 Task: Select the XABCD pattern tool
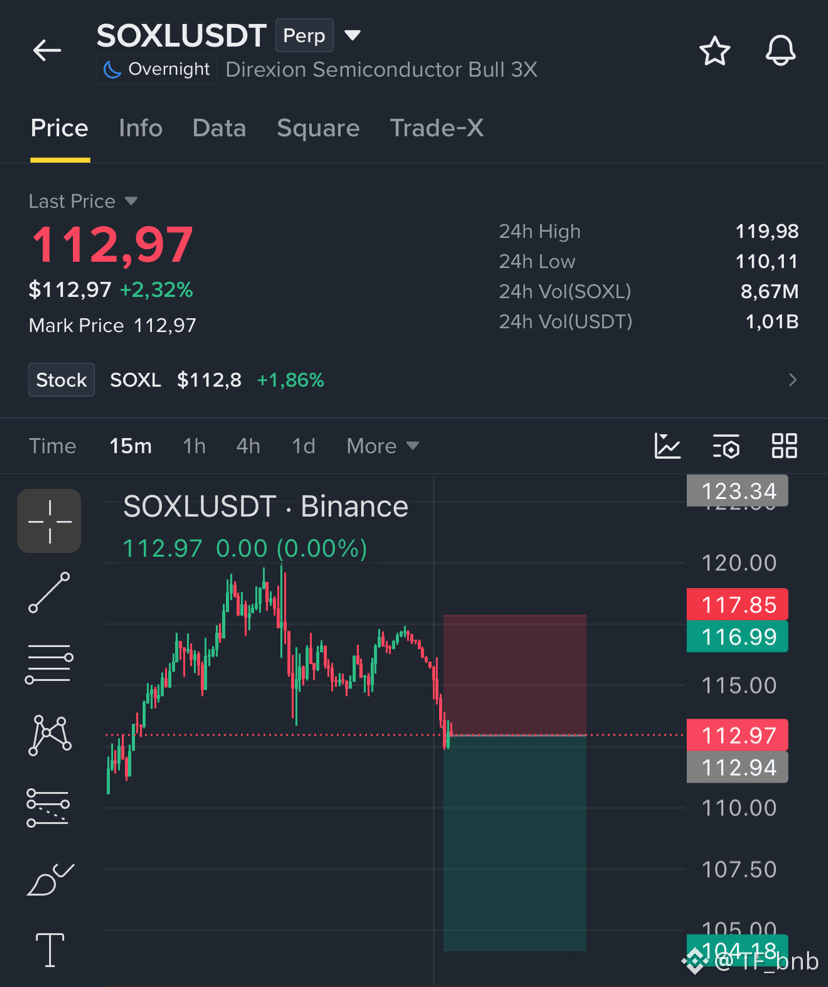pos(50,735)
